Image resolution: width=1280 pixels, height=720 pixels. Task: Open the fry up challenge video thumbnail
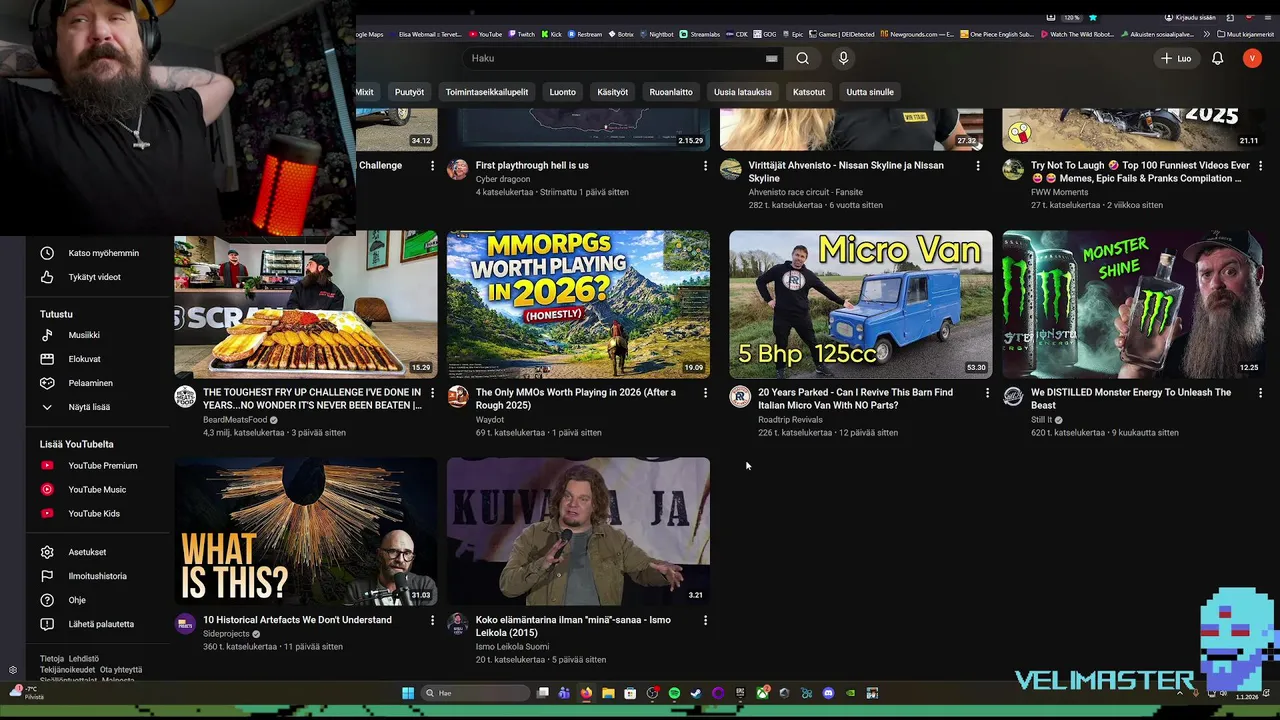[306, 304]
